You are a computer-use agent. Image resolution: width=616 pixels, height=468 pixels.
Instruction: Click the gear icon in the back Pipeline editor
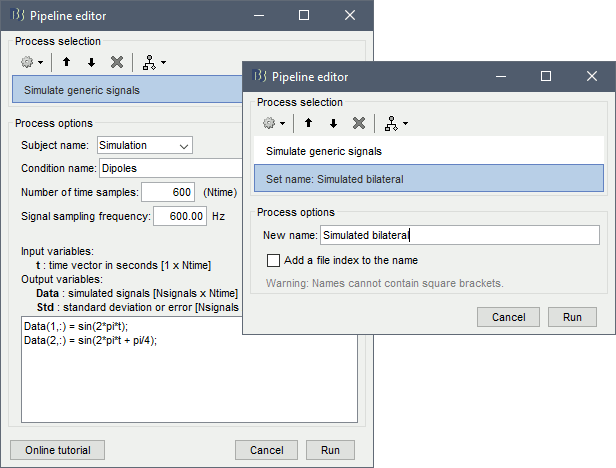[x=31, y=62]
